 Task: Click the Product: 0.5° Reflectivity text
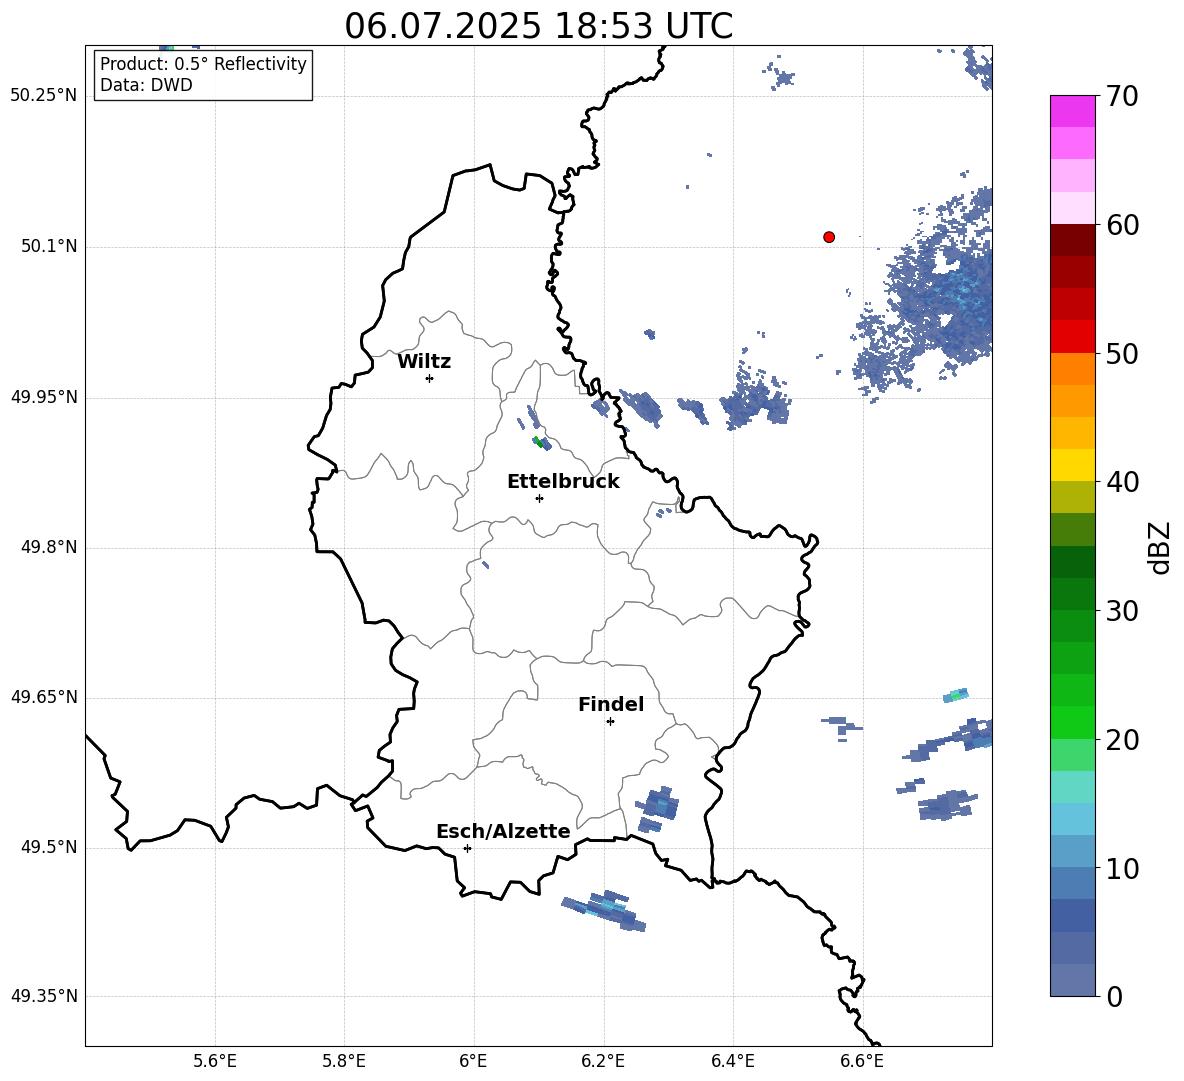click(x=203, y=64)
